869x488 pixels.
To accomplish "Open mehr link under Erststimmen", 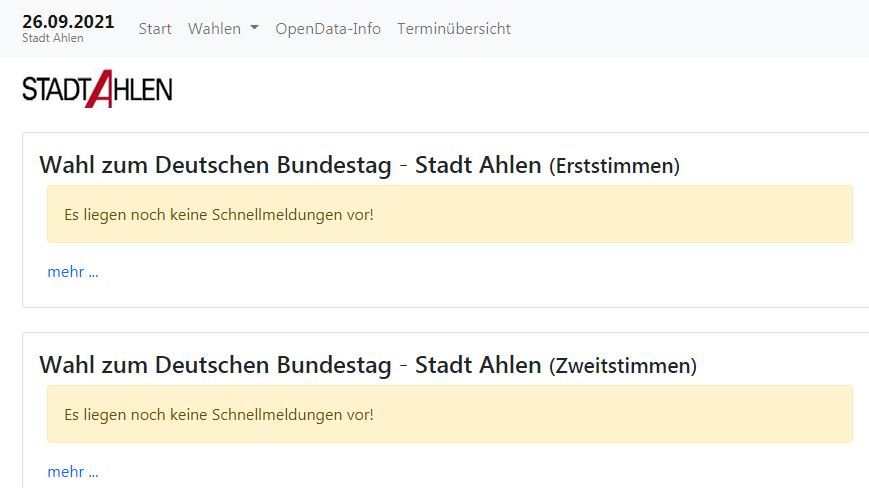I will [73, 272].
